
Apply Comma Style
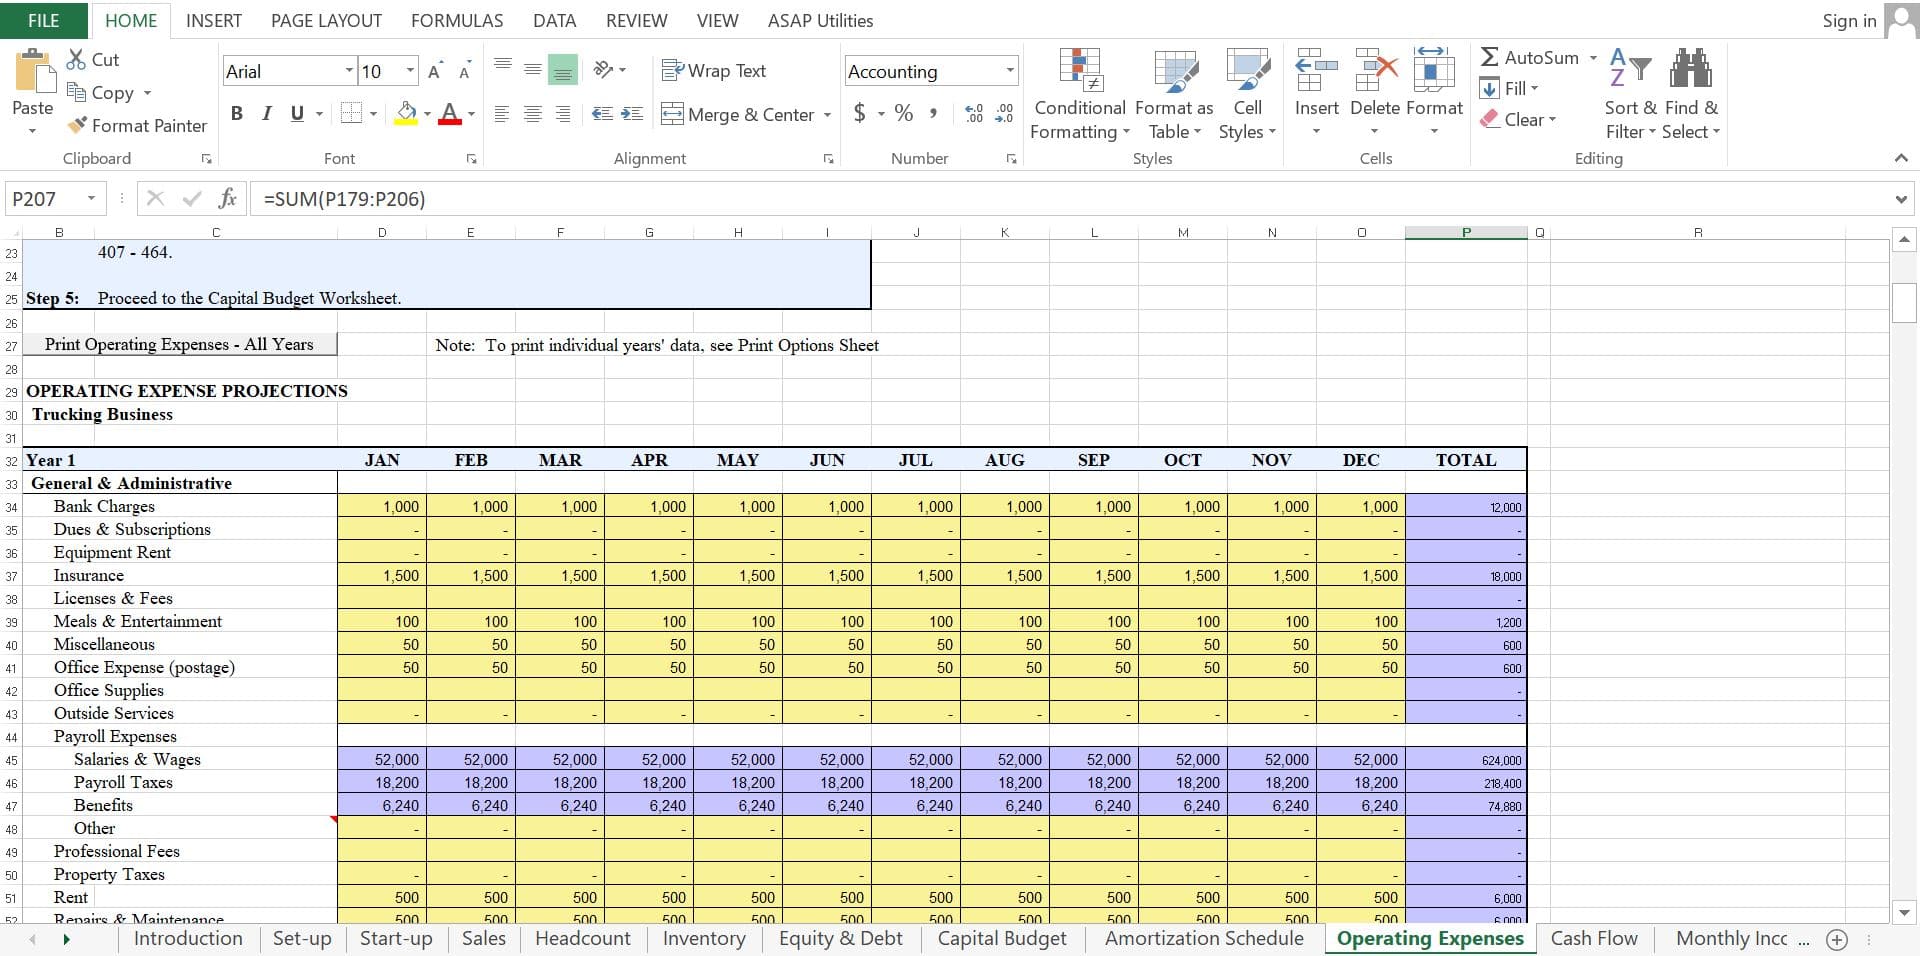point(933,113)
